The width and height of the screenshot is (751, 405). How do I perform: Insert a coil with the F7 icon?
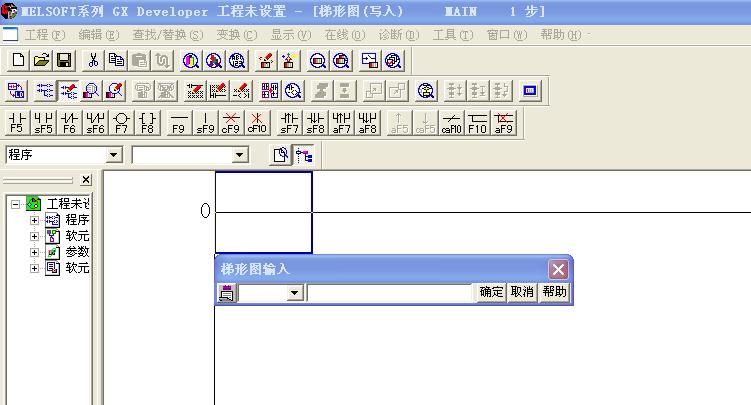pos(121,123)
